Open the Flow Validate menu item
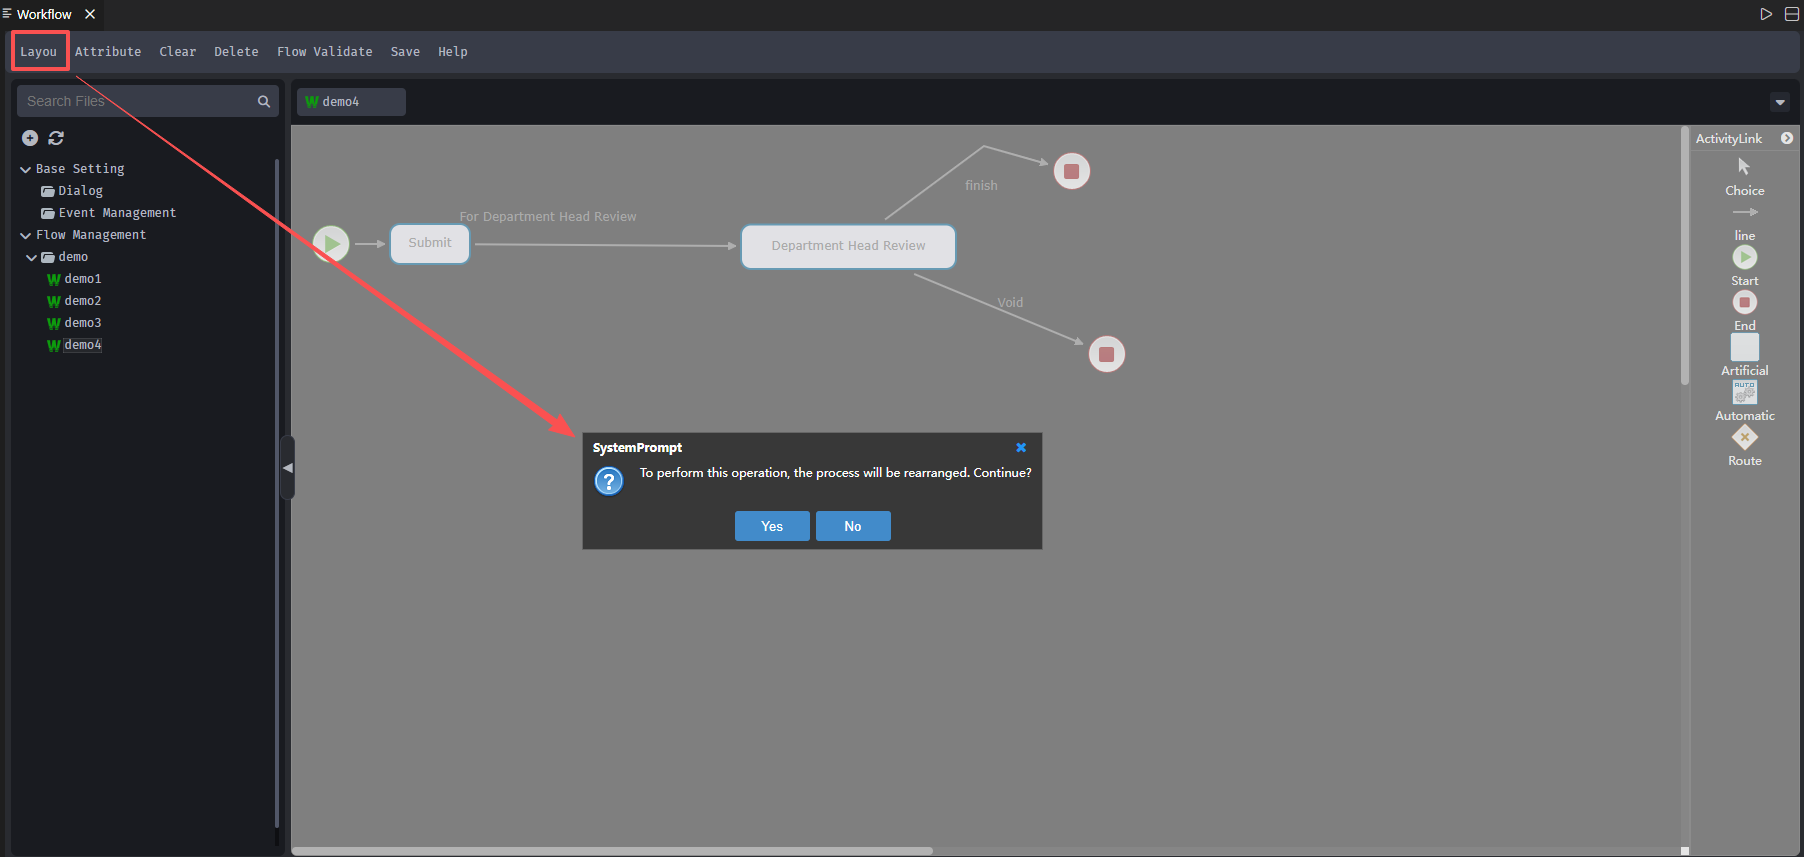The width and height of the screenshot is (1804, 857). (x=324, y=52)
